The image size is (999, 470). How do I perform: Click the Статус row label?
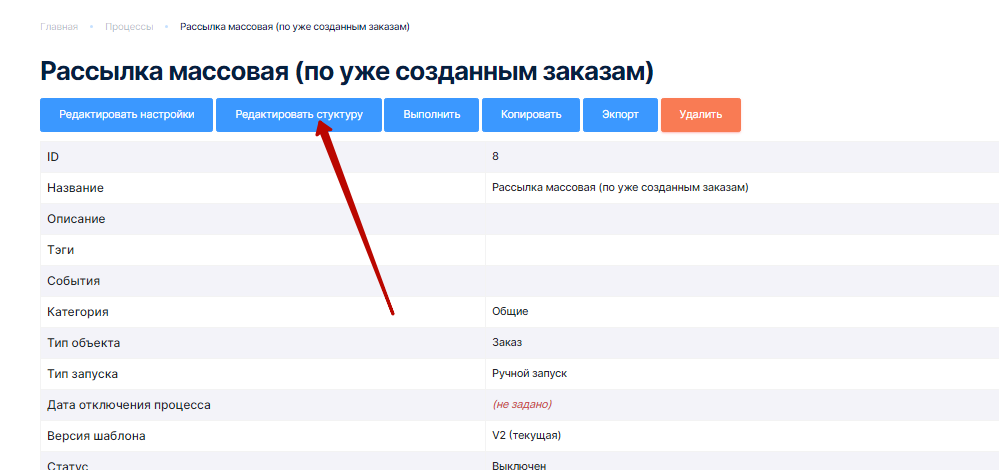click(x=68, y=466)
